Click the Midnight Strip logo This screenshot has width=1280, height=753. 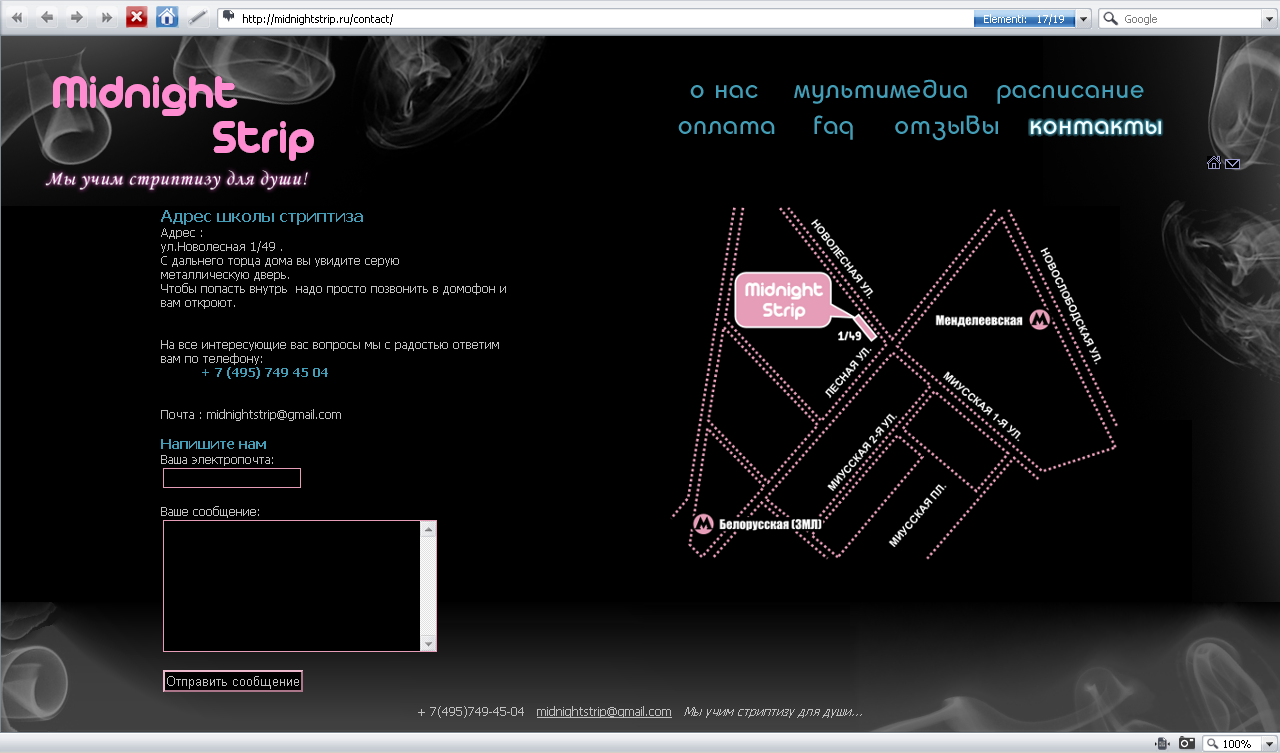183,116
